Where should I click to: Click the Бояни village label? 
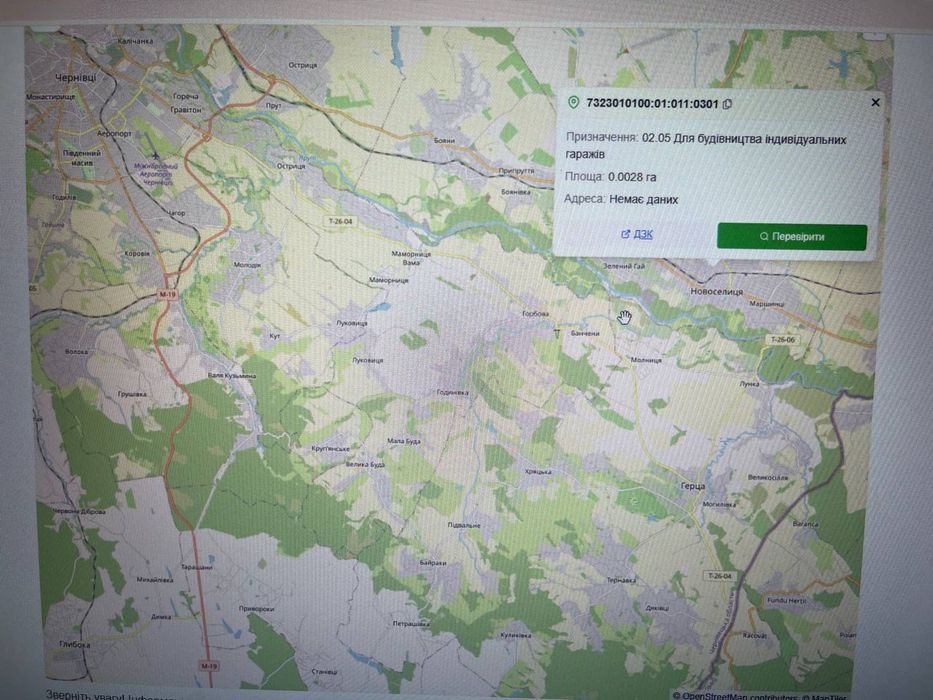click(x=444, y=140)
